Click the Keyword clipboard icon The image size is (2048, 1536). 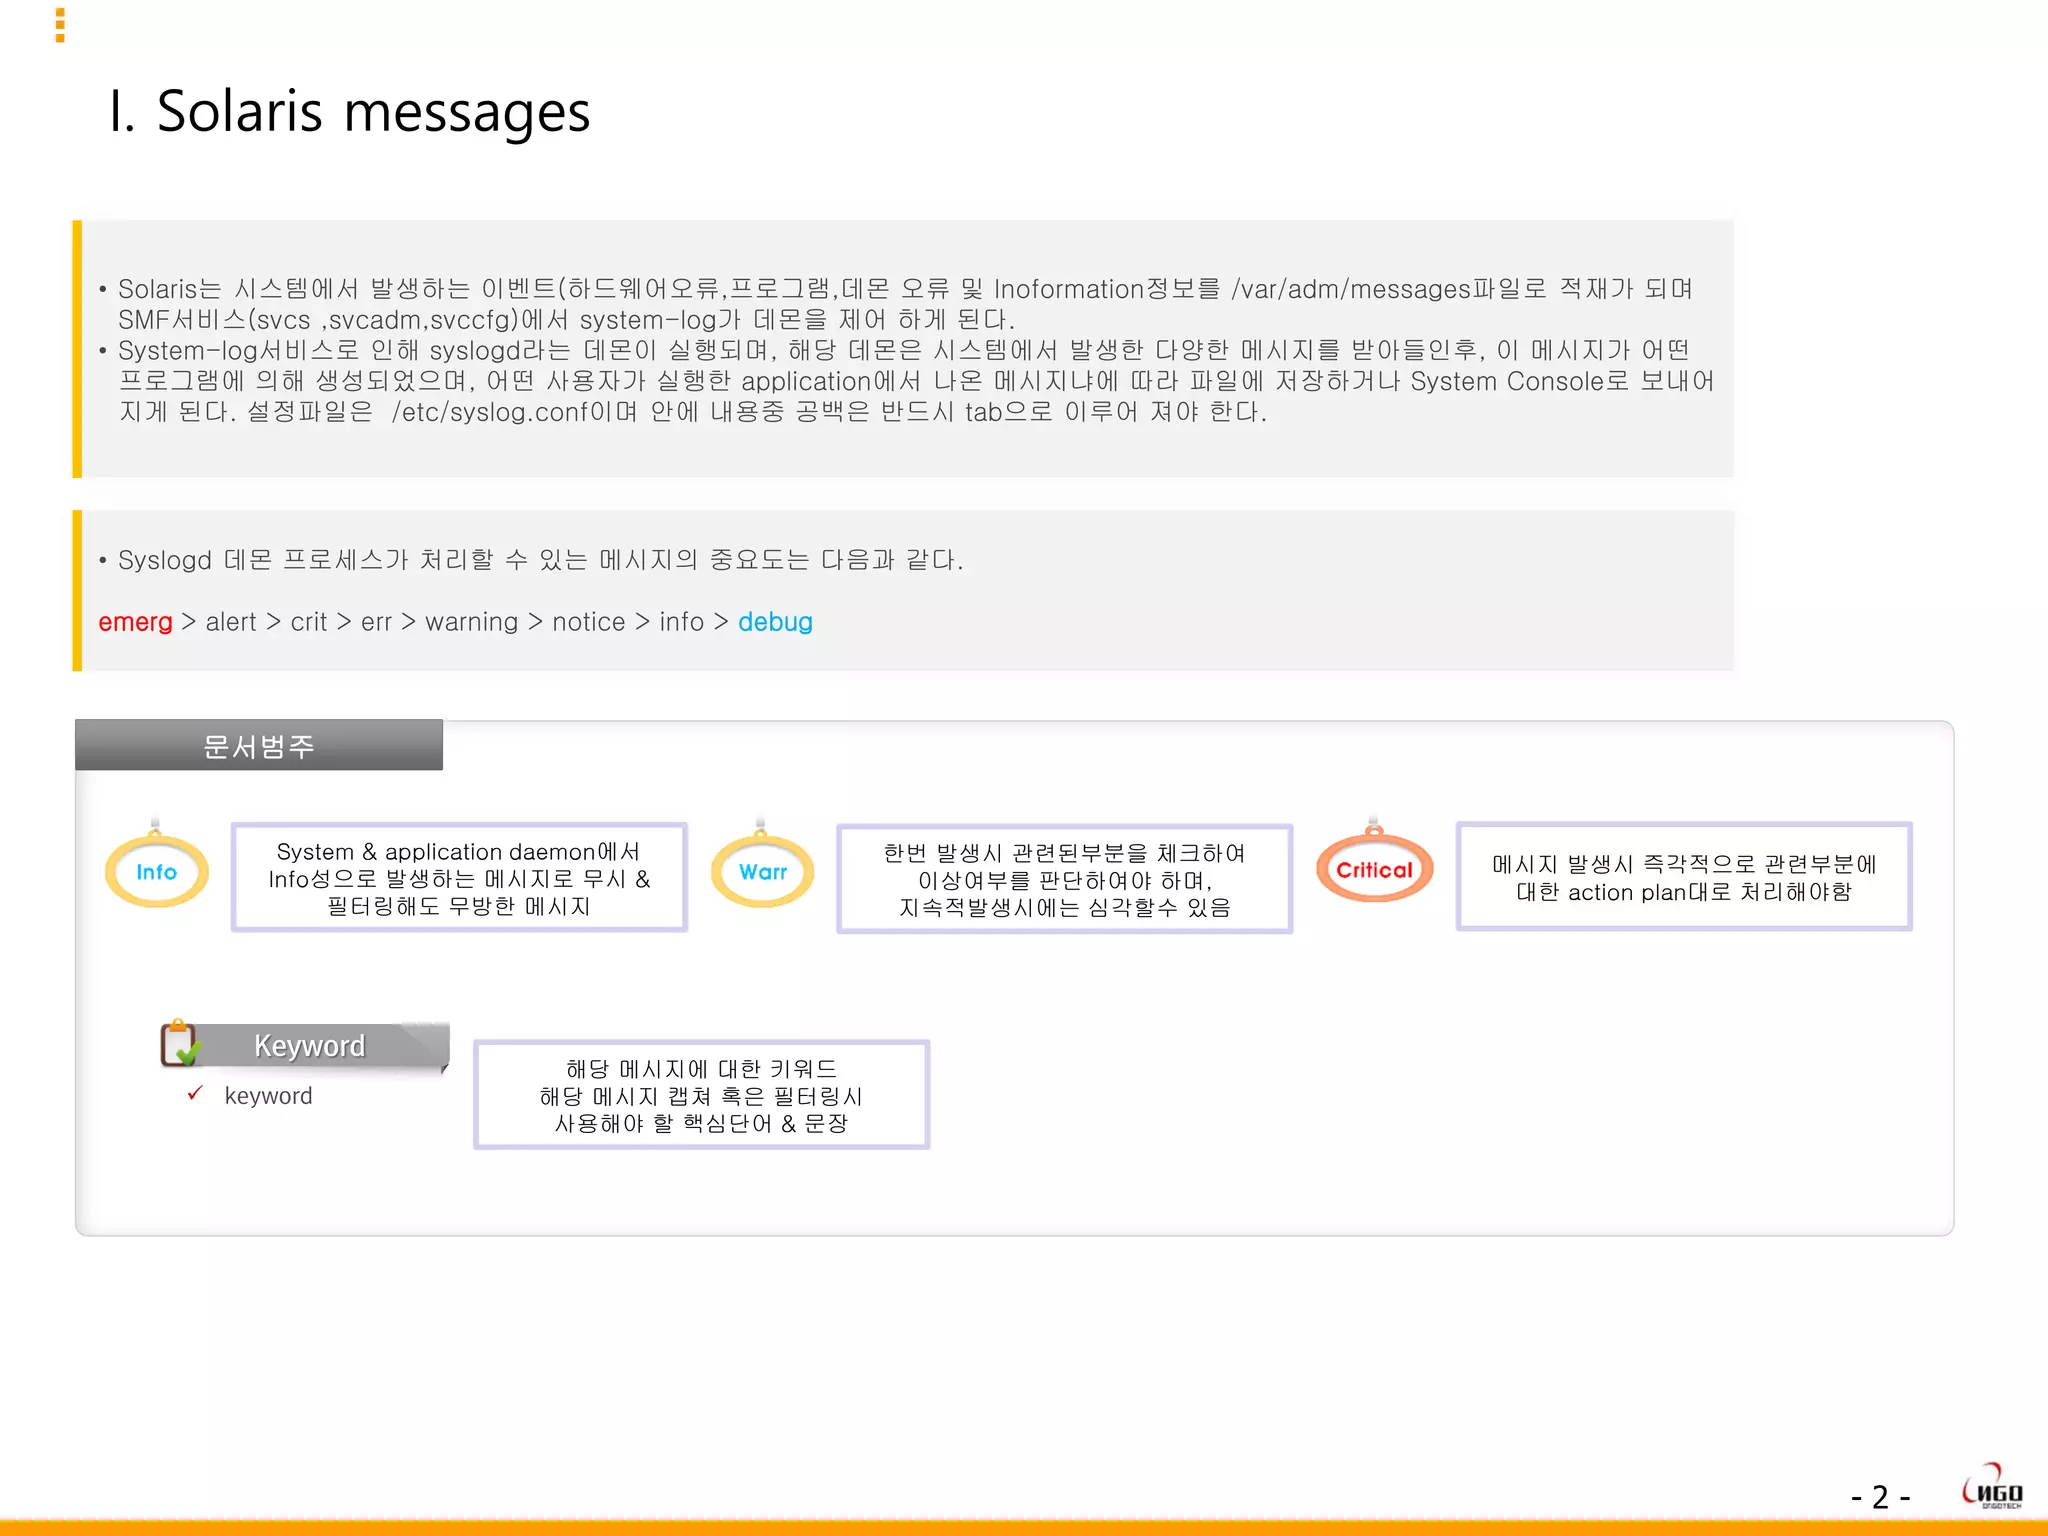pyautogui.click(x=180, y=1044)
